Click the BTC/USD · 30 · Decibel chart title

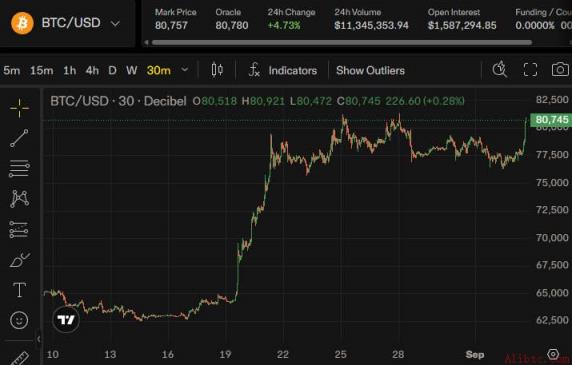click(118, 101)
